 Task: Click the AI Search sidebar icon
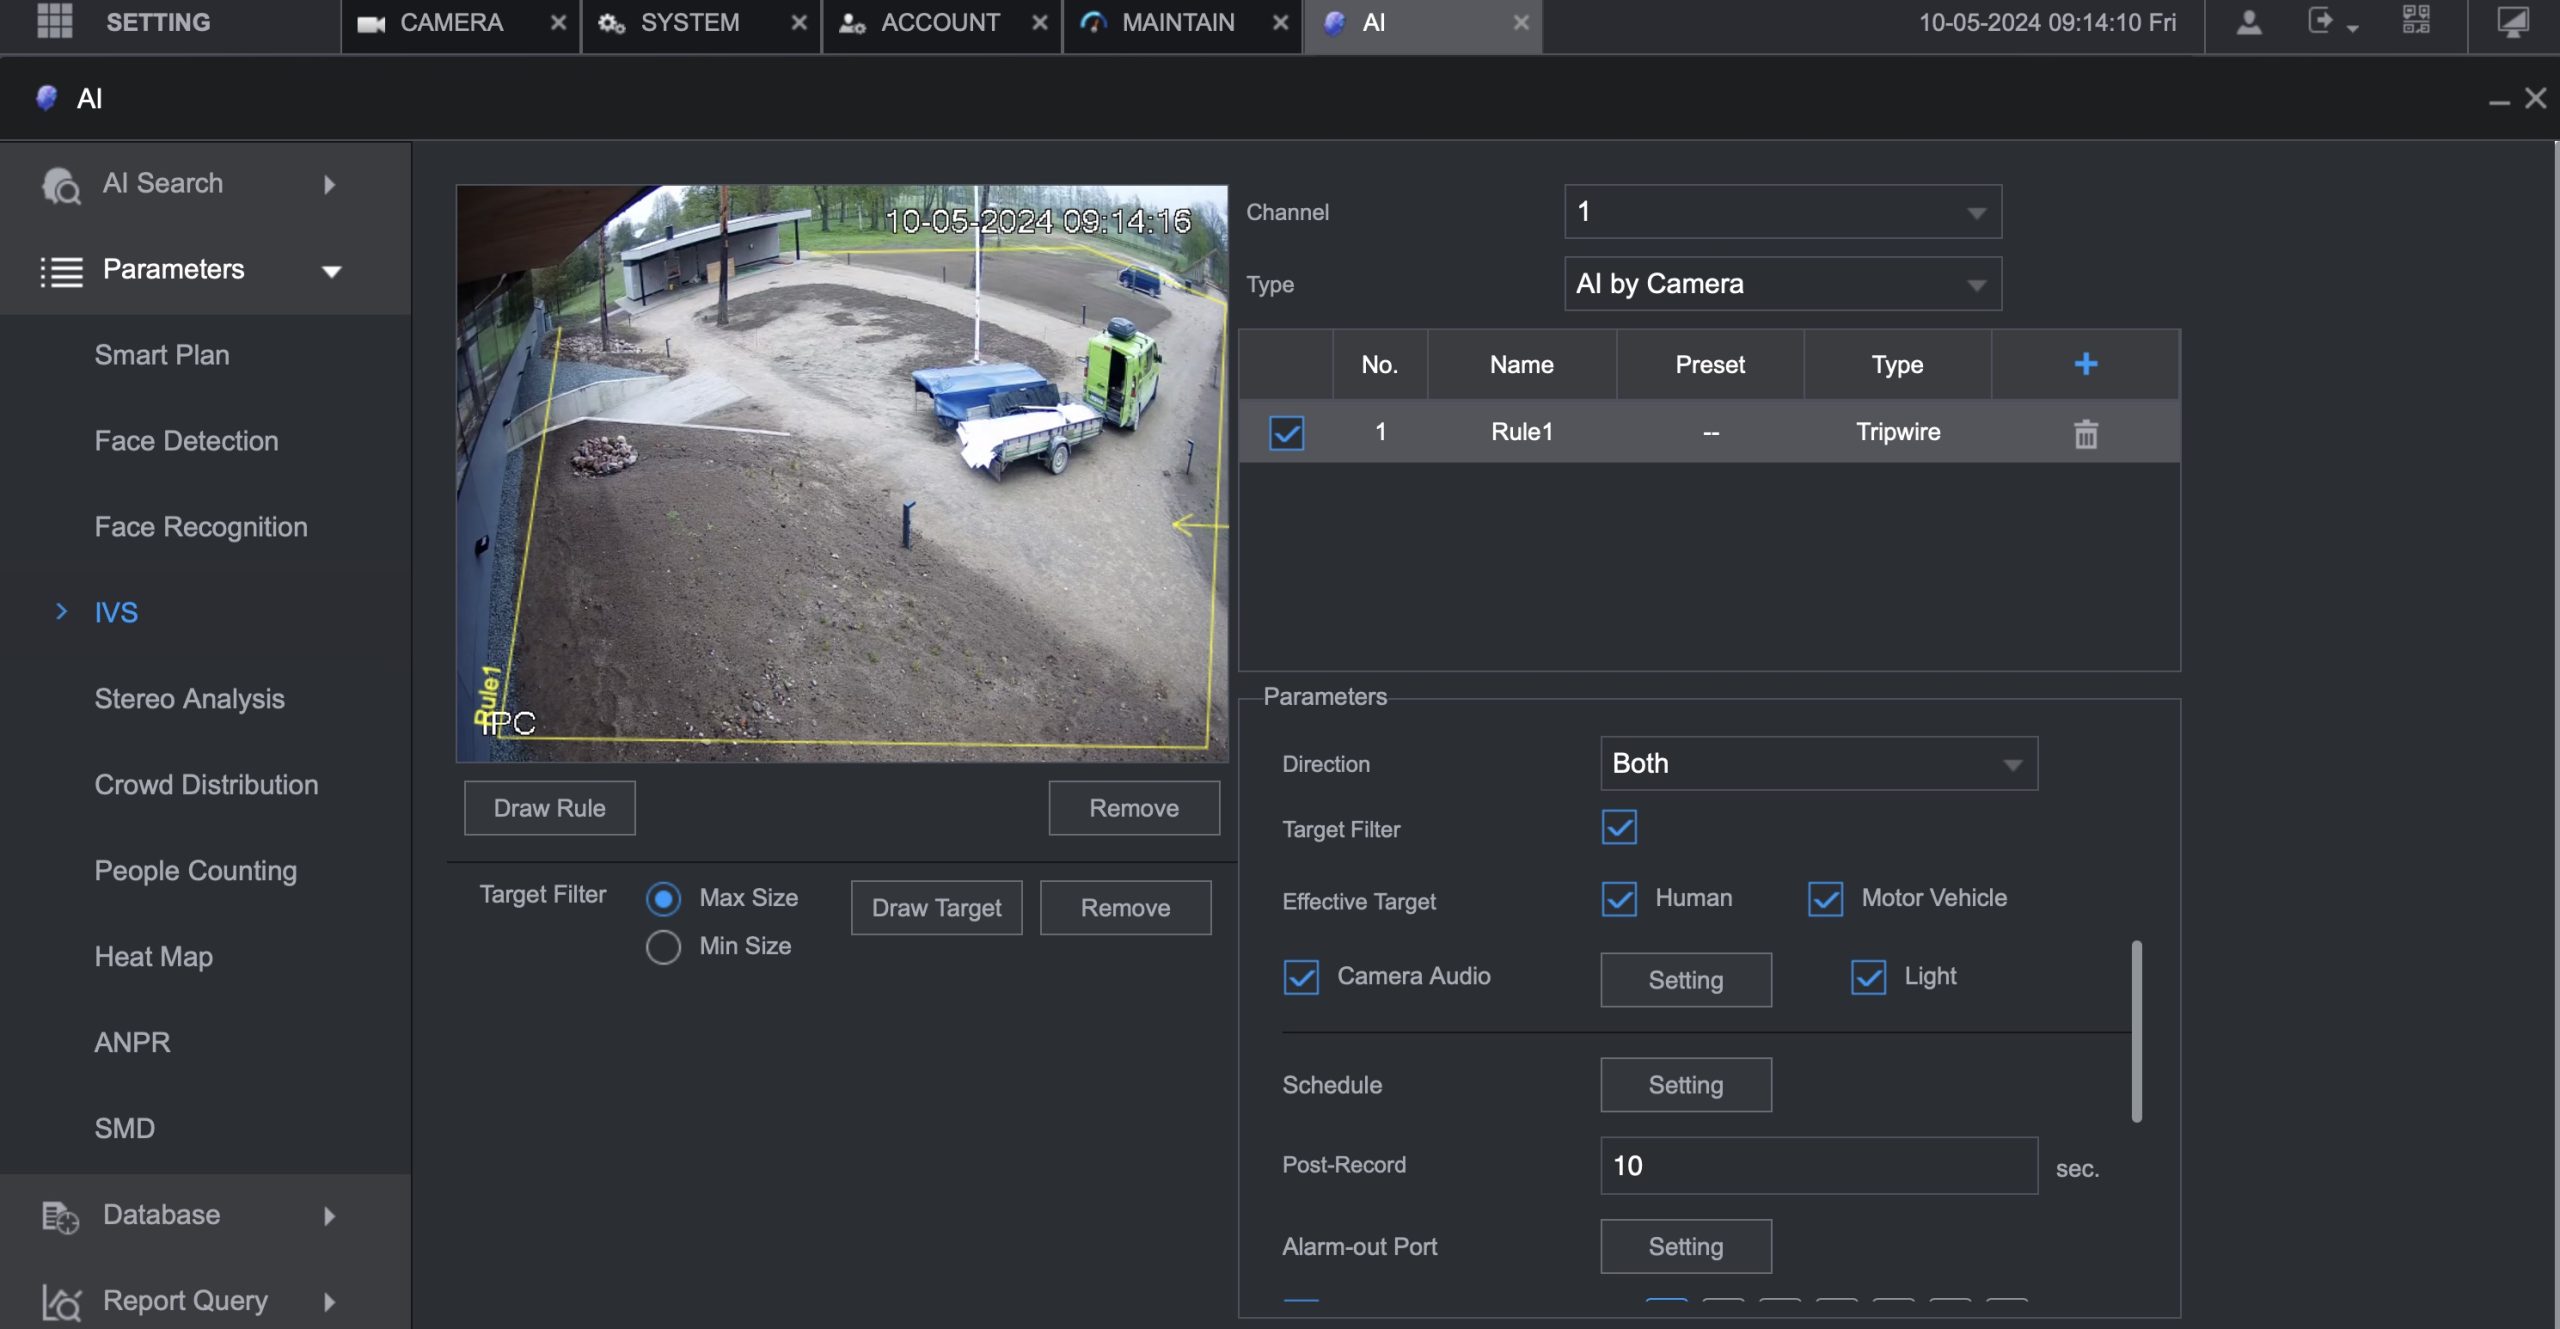coord(61,184)
